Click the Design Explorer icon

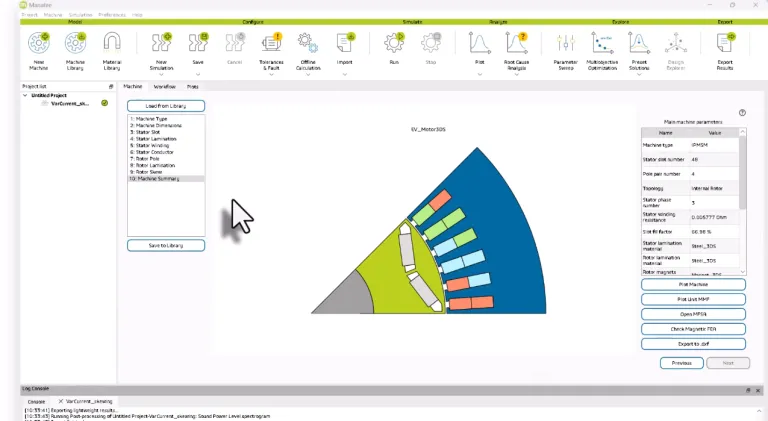676,43
